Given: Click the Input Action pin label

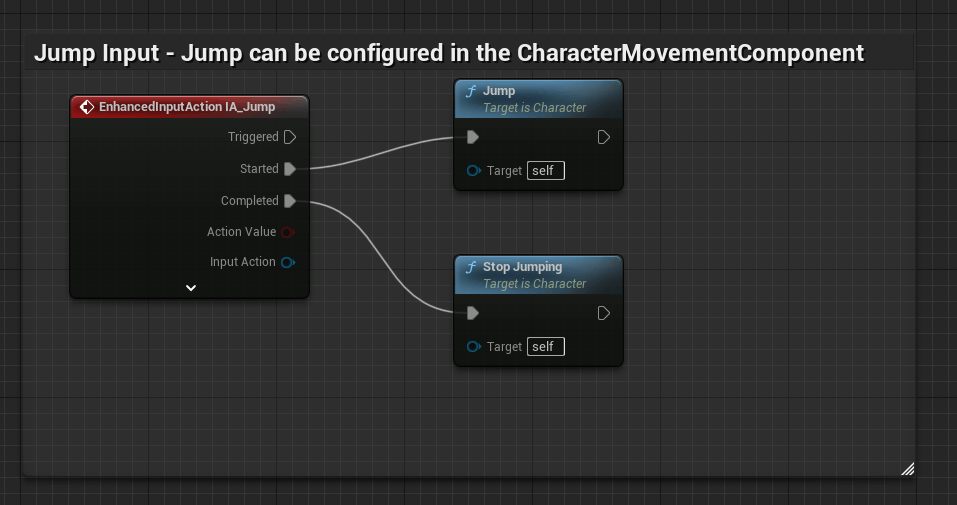Looking at the screenshot, I should [242, 262].
